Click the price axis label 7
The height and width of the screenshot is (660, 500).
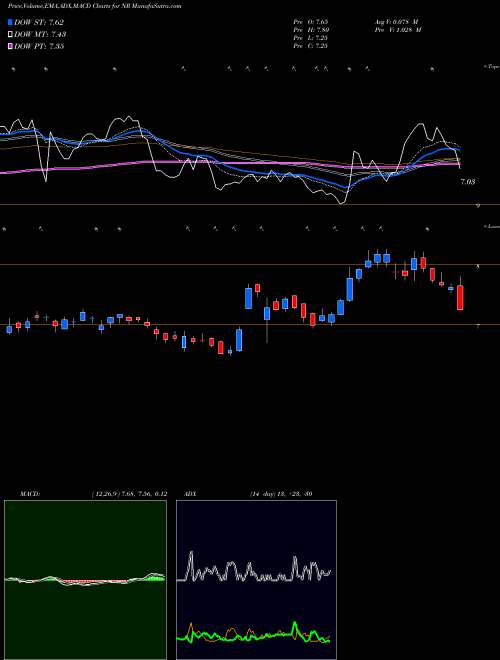(x=478, y=326)
